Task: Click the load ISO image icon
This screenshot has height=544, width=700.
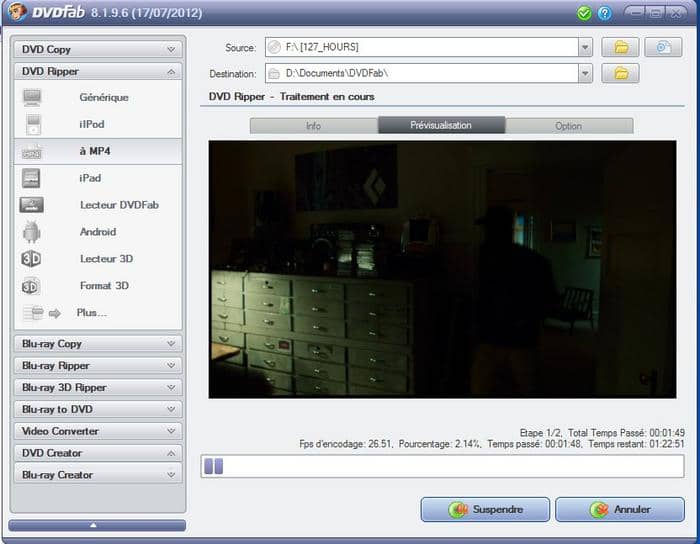Action: 663,47
